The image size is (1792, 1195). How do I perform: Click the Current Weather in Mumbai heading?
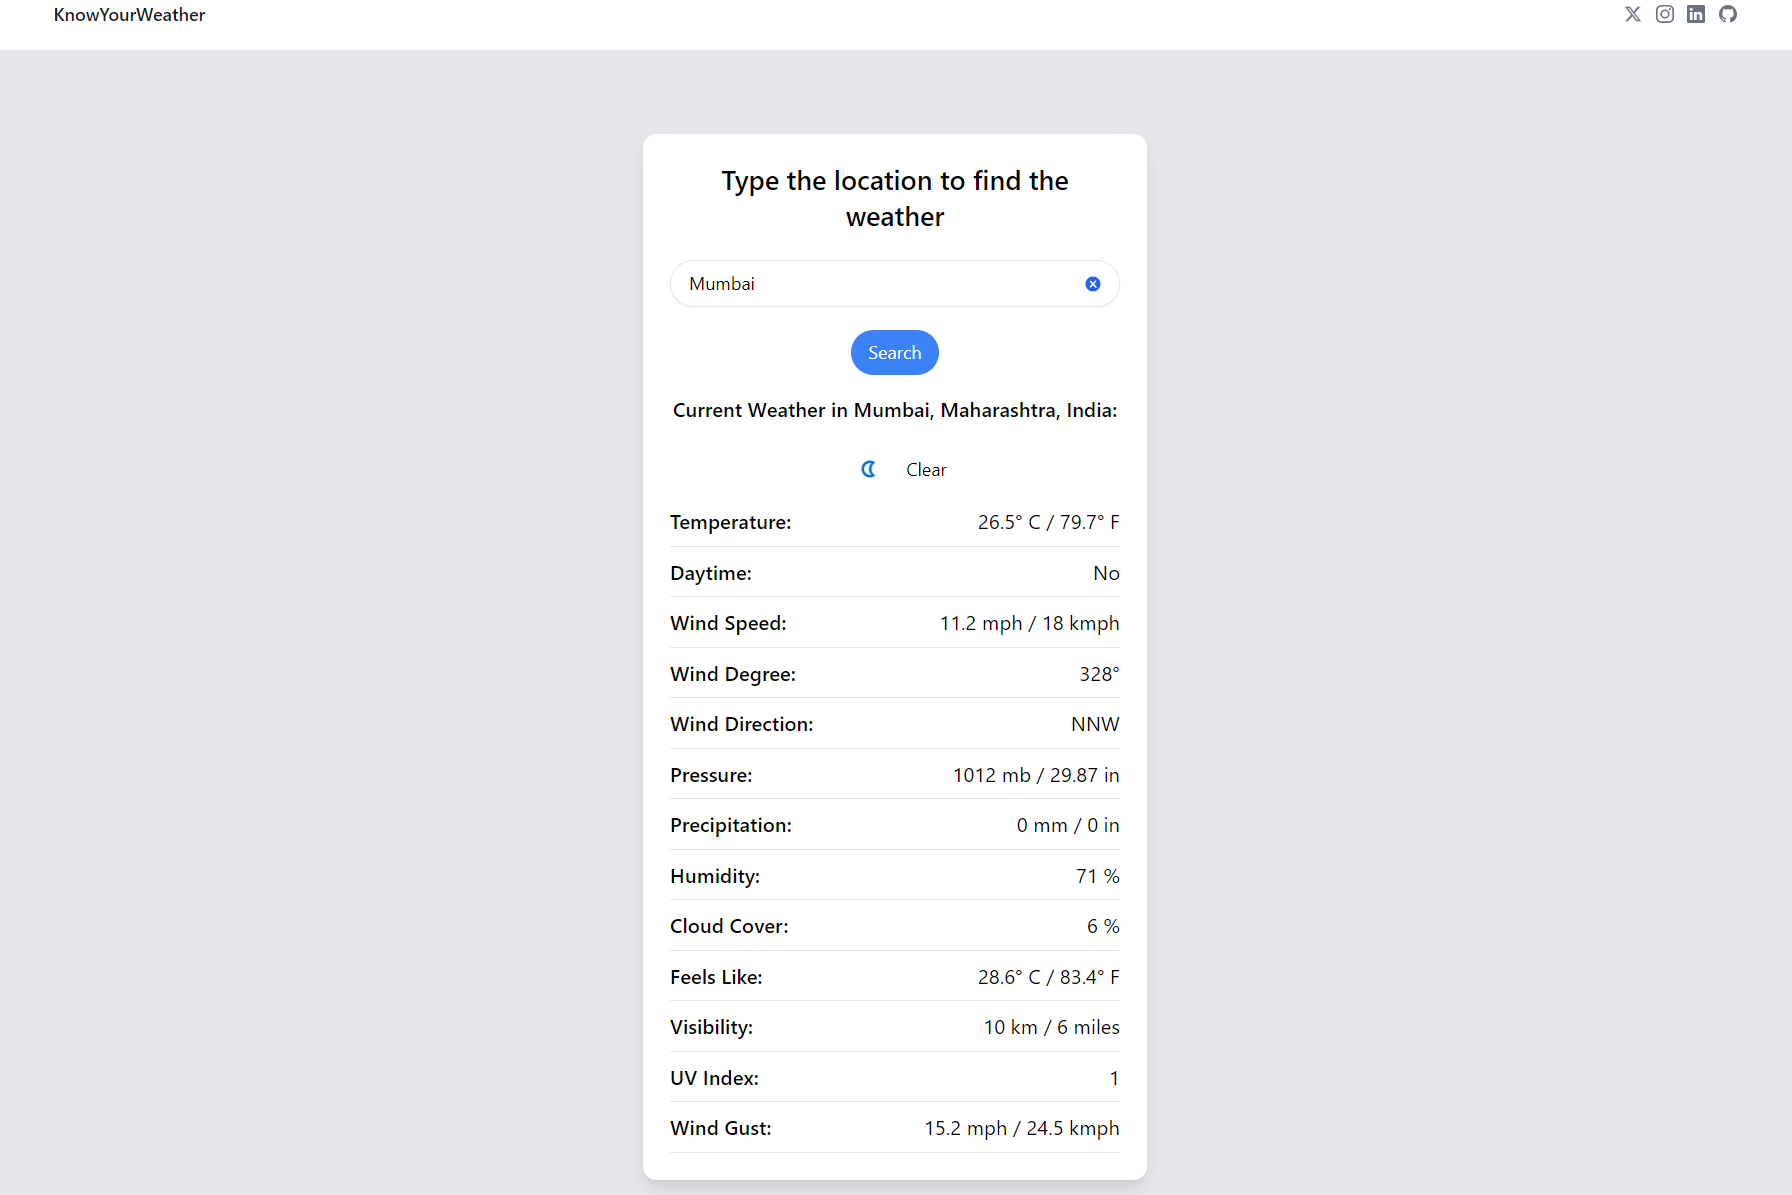point(895,410)
